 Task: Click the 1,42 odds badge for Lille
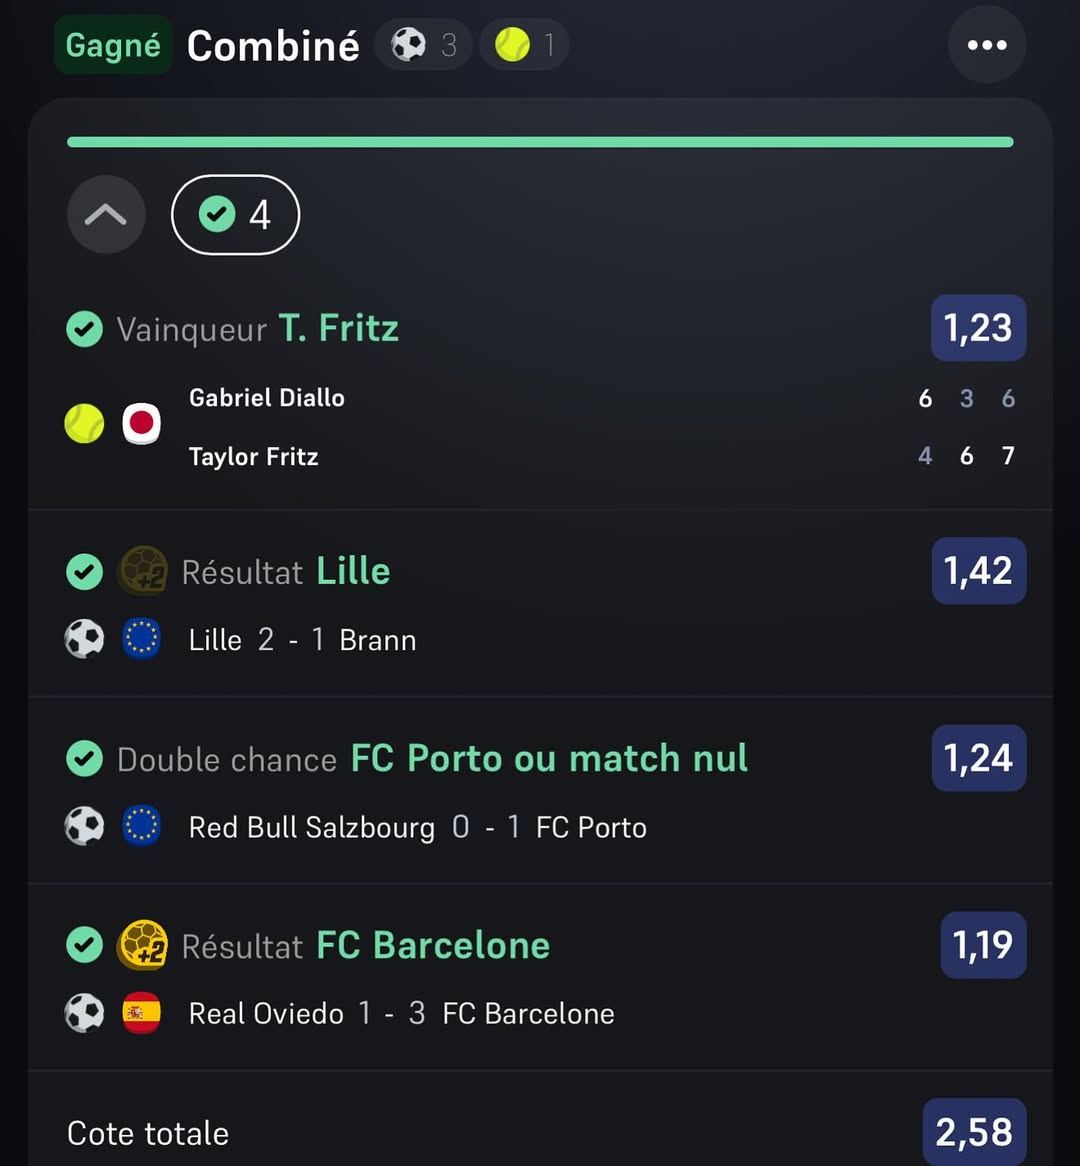[x=978, y=571]
